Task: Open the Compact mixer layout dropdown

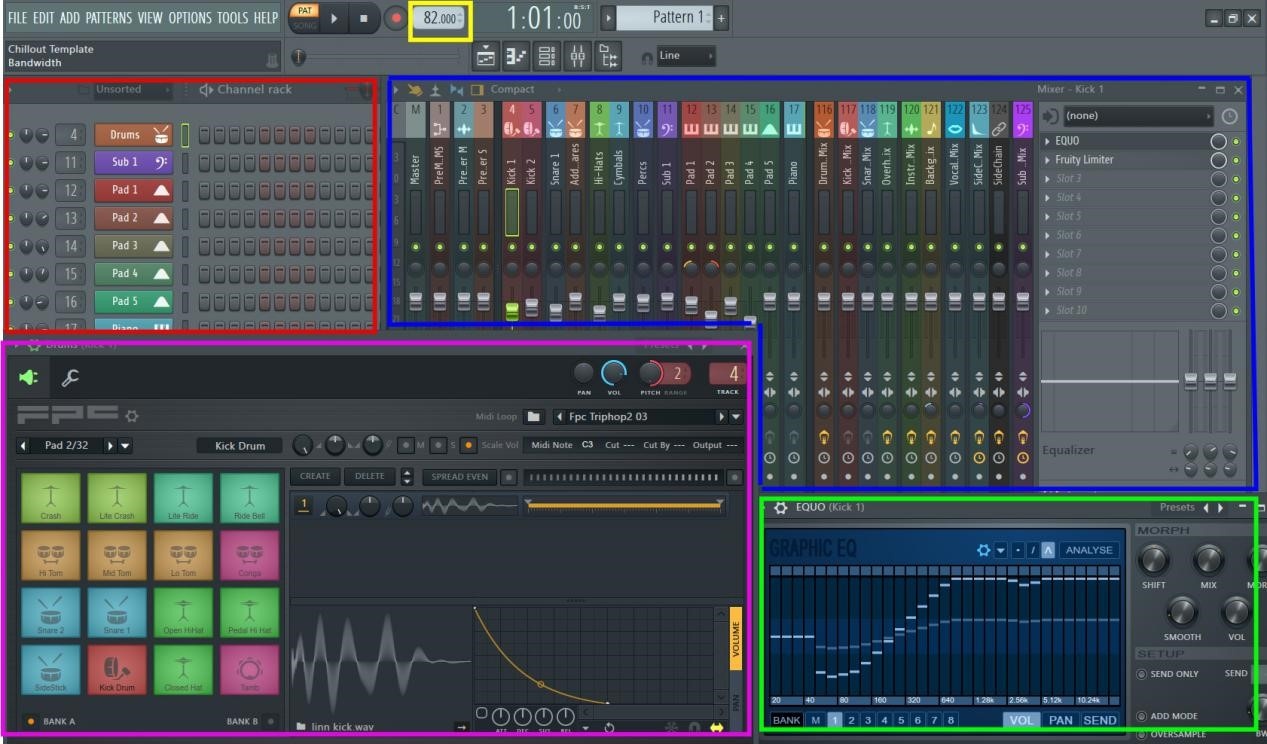Action: coord(513,88)
